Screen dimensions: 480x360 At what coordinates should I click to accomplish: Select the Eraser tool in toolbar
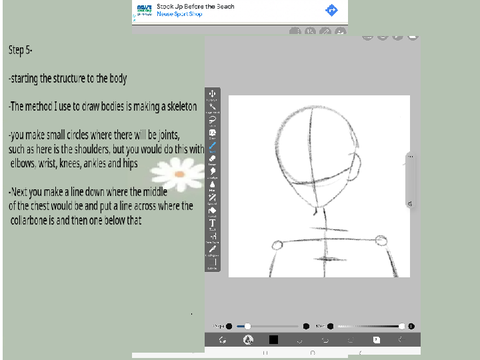click(x=212, y=159)
